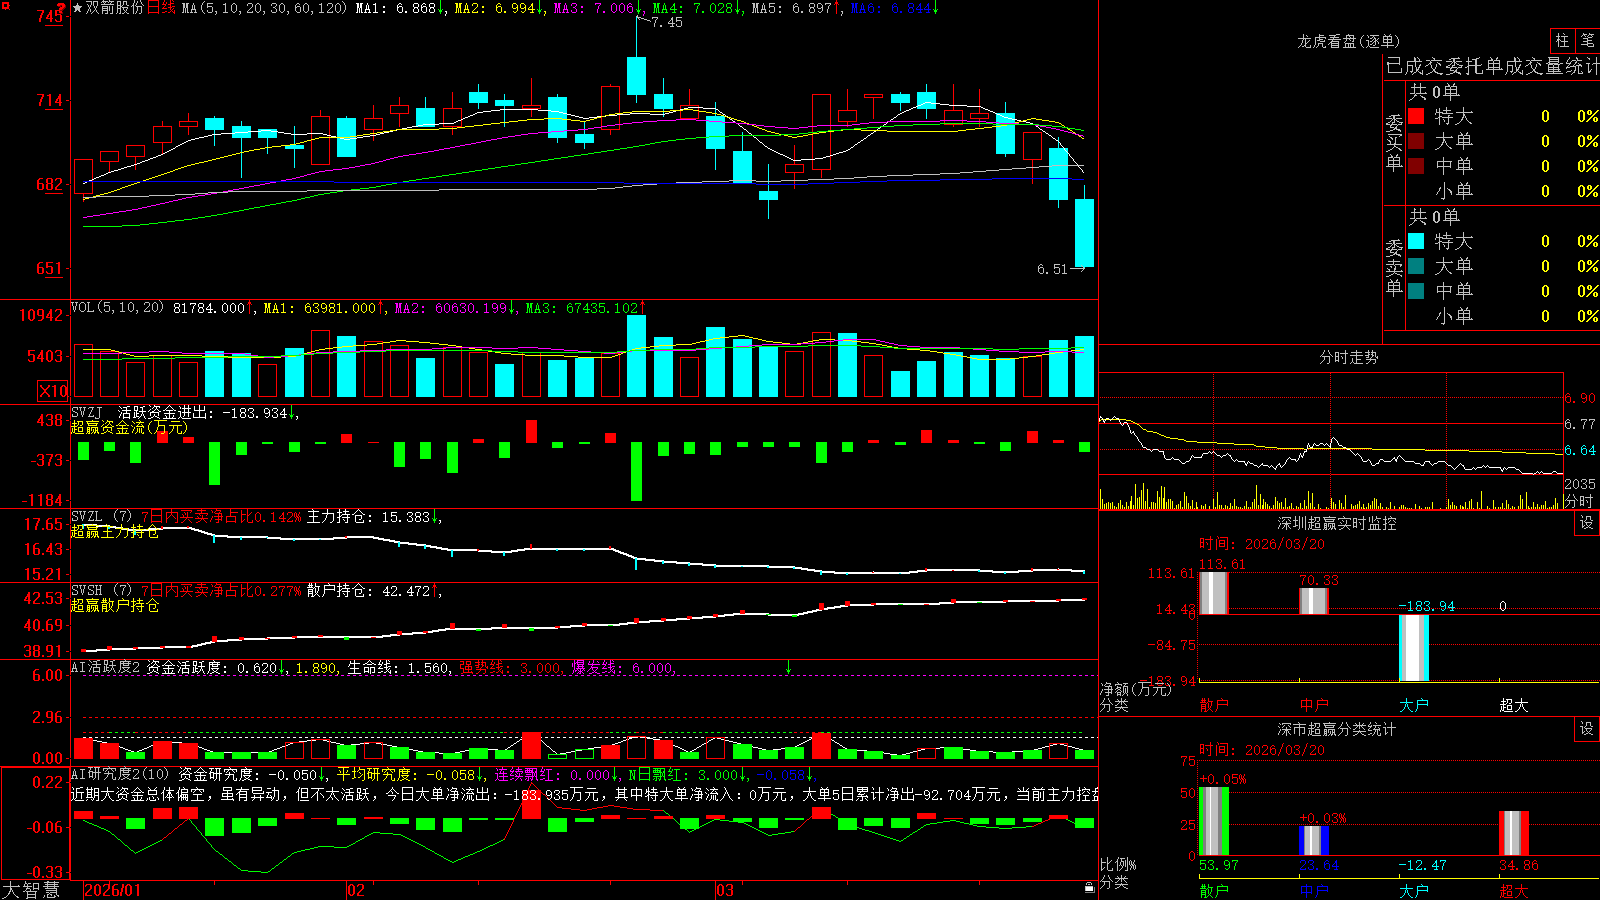Click 超赢散户持仓 label
This screenshot has height=900, width=1600.
tap(115, 606)
